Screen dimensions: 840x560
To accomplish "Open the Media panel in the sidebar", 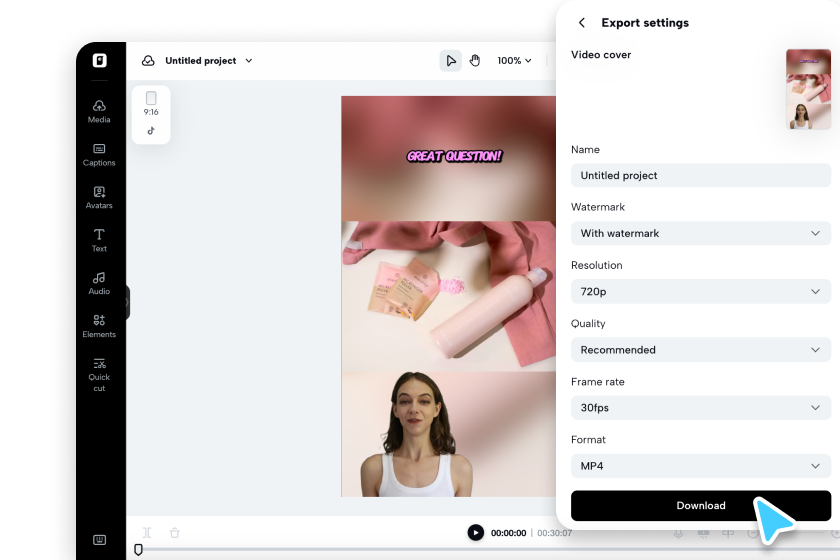I will (x=99, y=111).
